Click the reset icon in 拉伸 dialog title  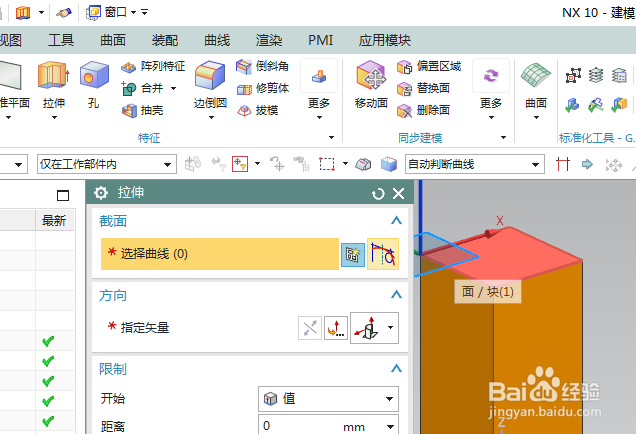point(378,194)
